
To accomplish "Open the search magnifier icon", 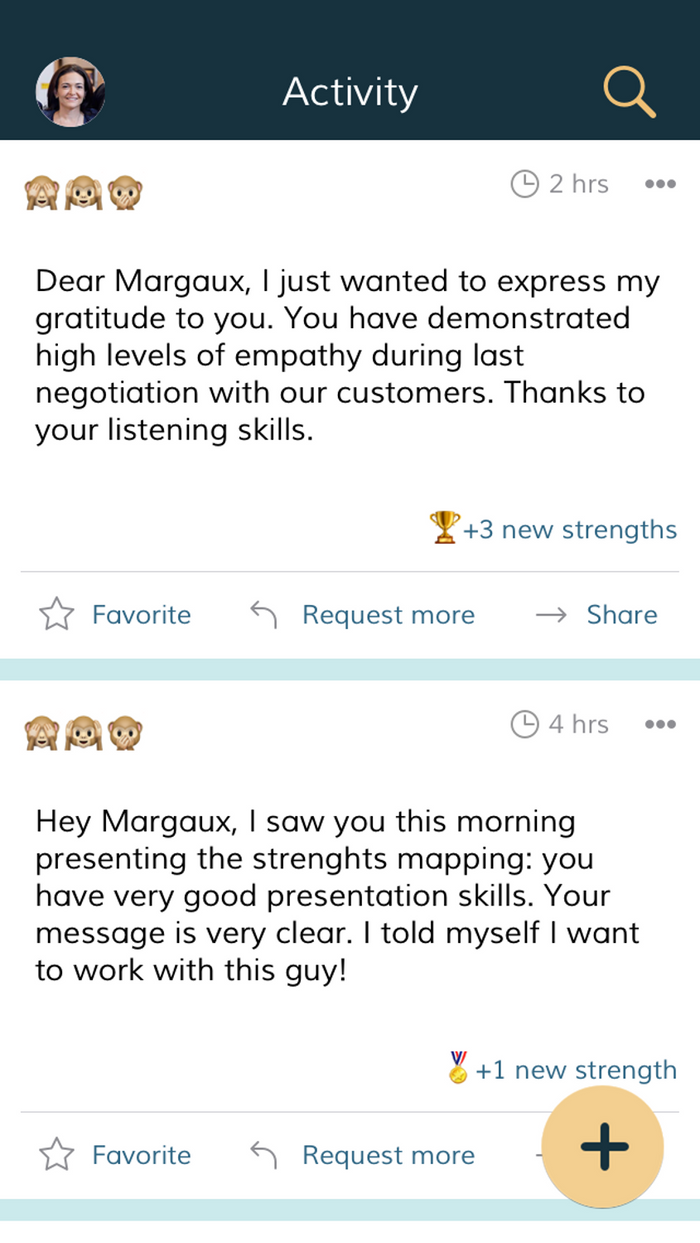I will [x=629, y=92].
